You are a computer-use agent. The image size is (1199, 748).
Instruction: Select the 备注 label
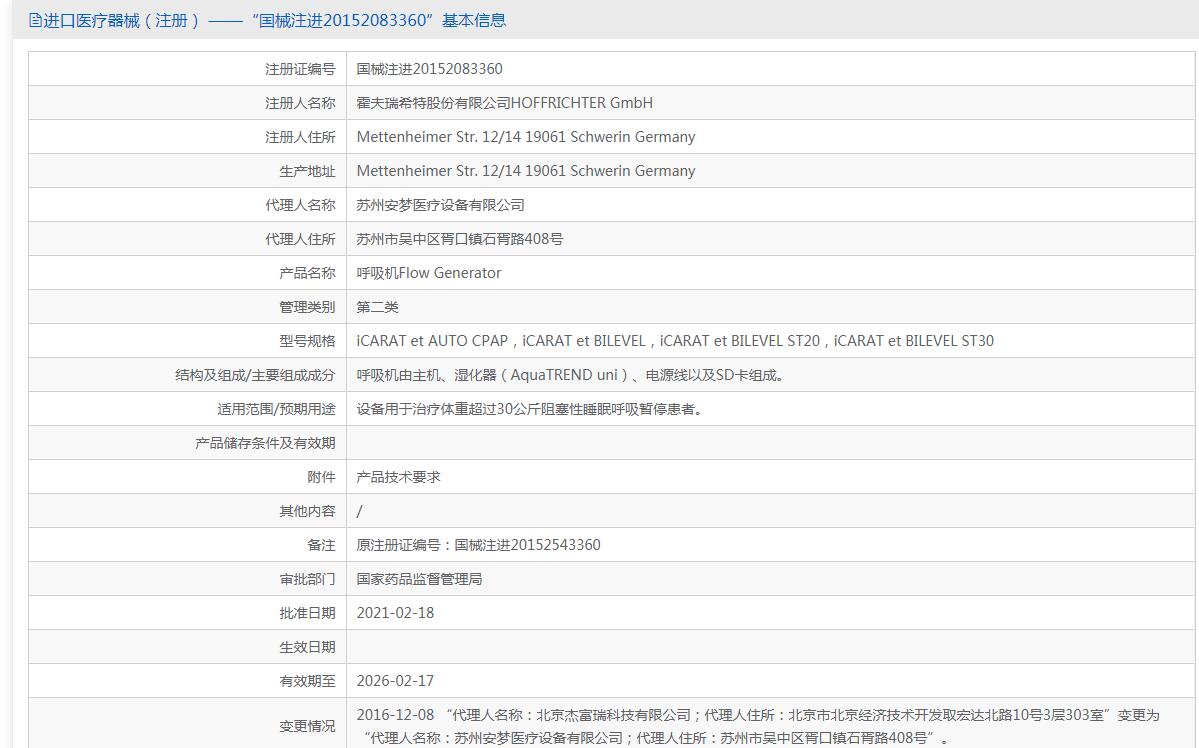coord(321,545)
